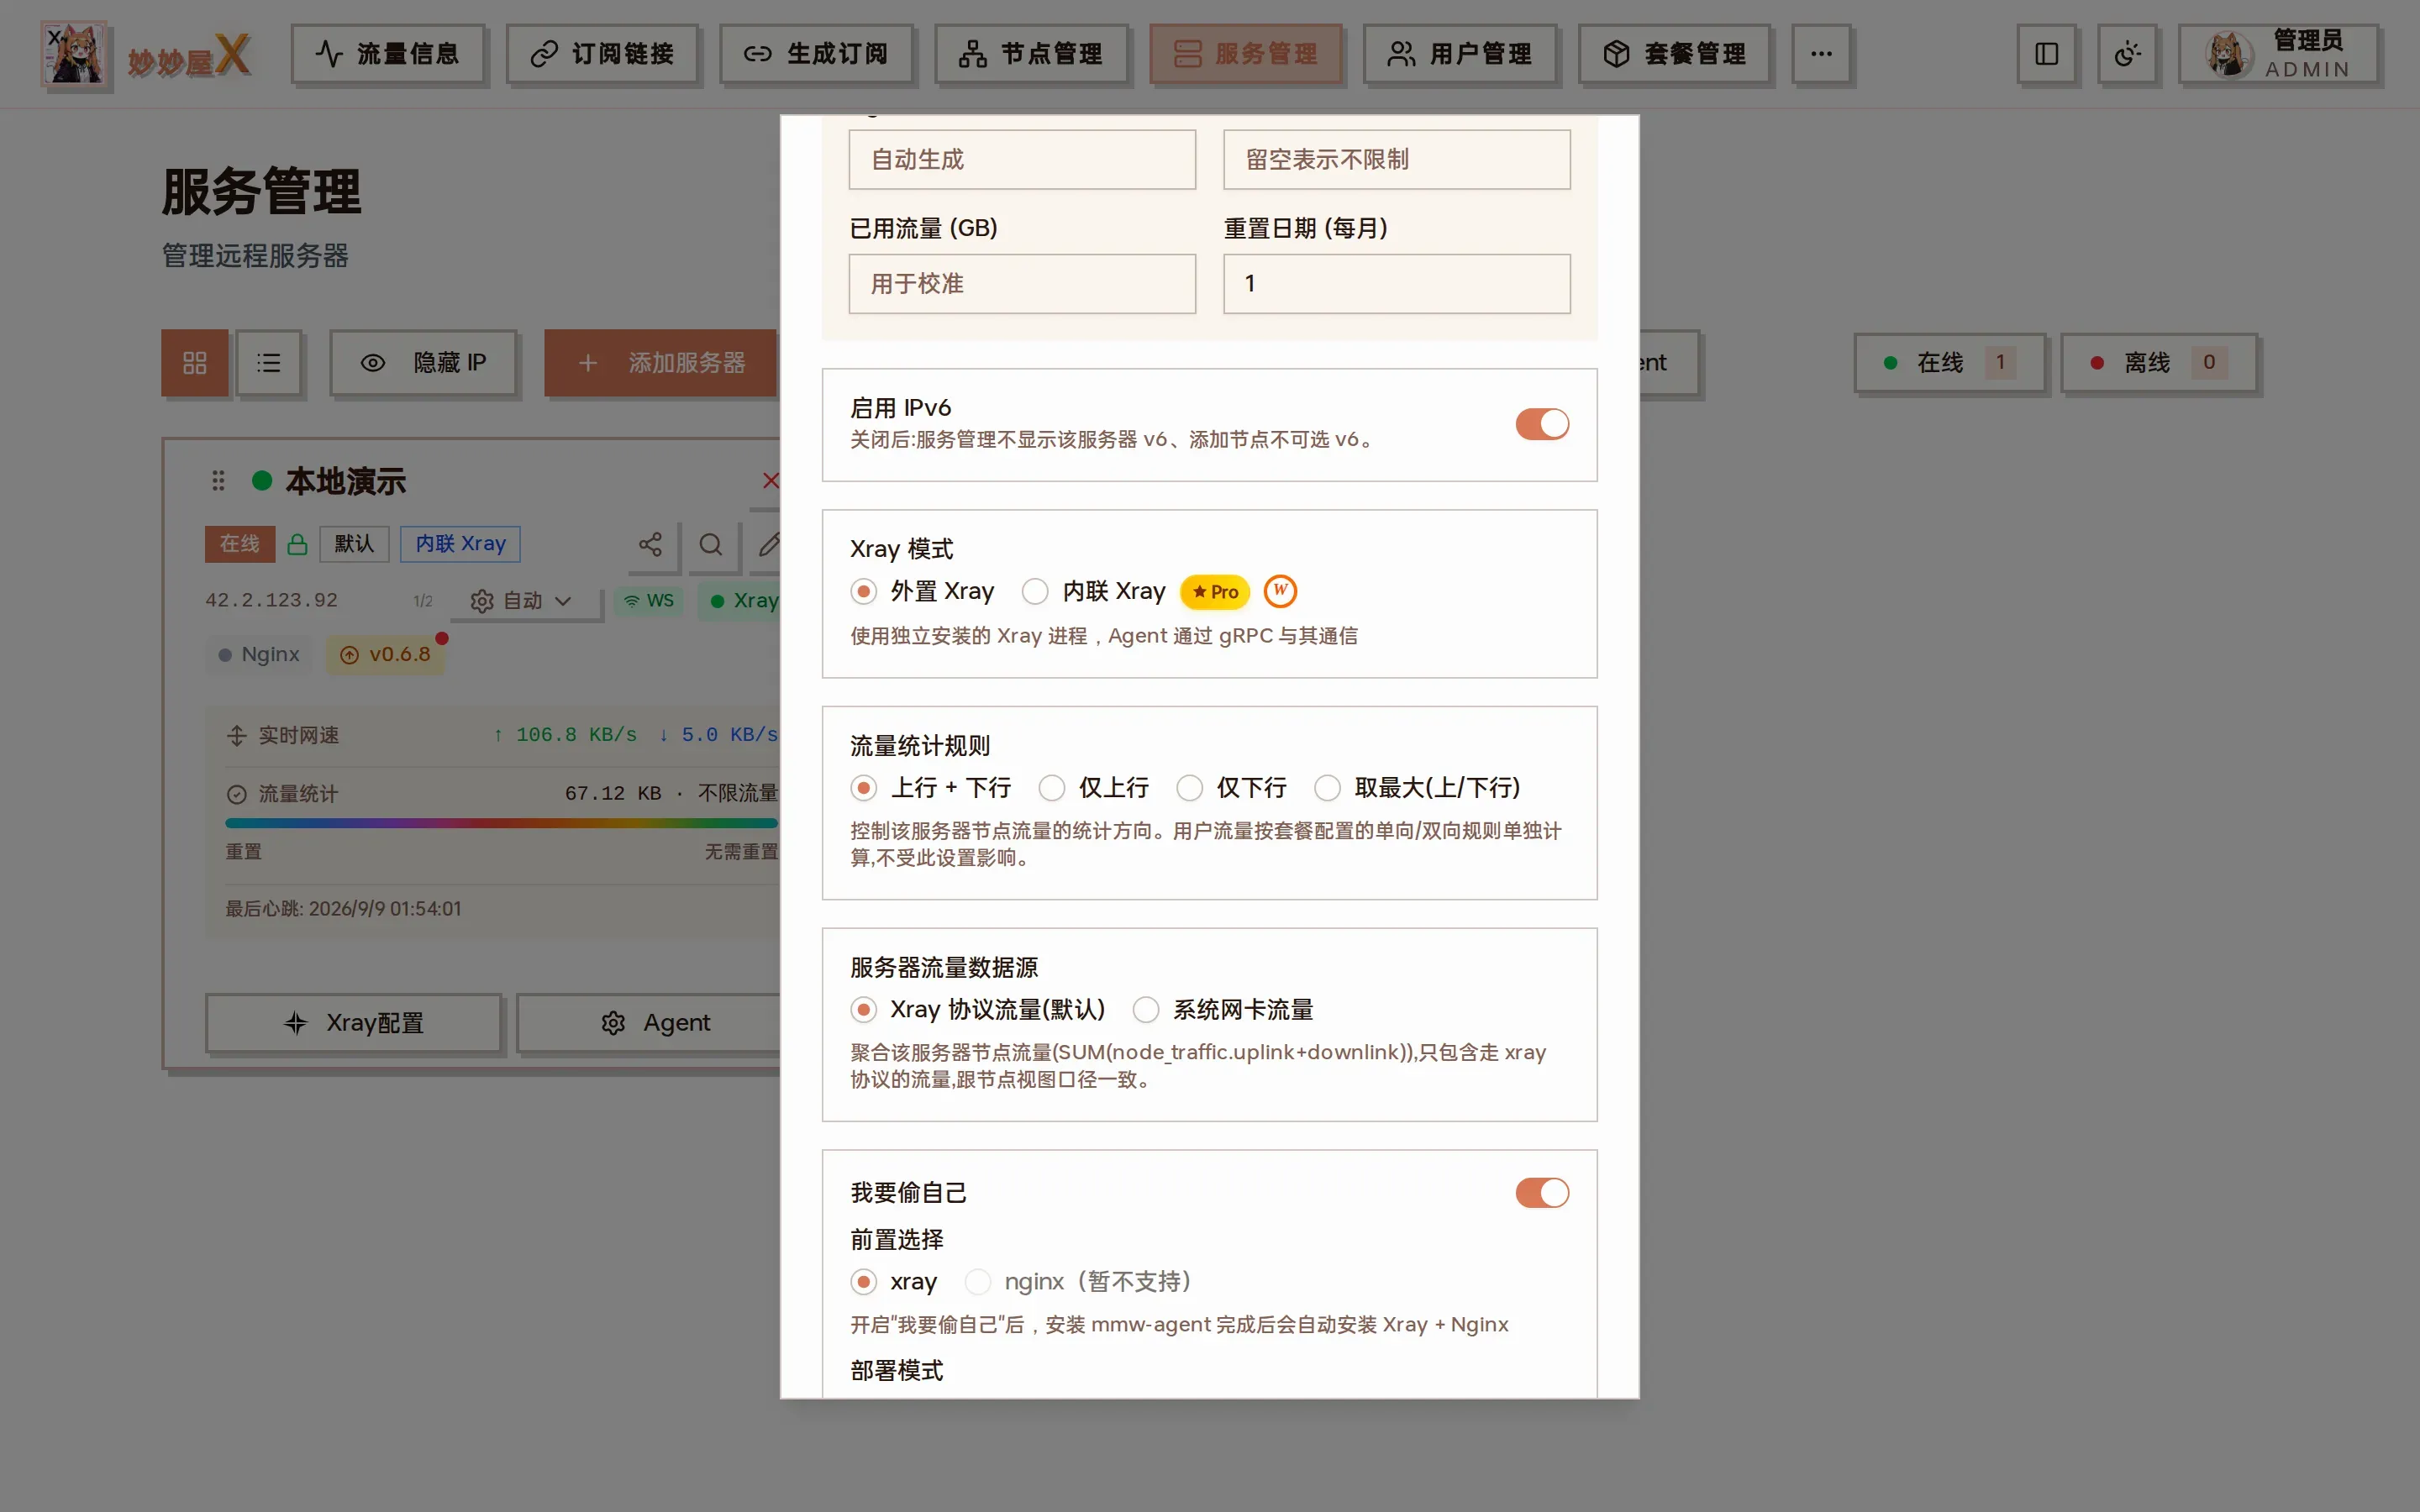Click the 隐藏 IP button
The height and width of the screenshot is (1512, 2420).
click(x=423, y=363)
